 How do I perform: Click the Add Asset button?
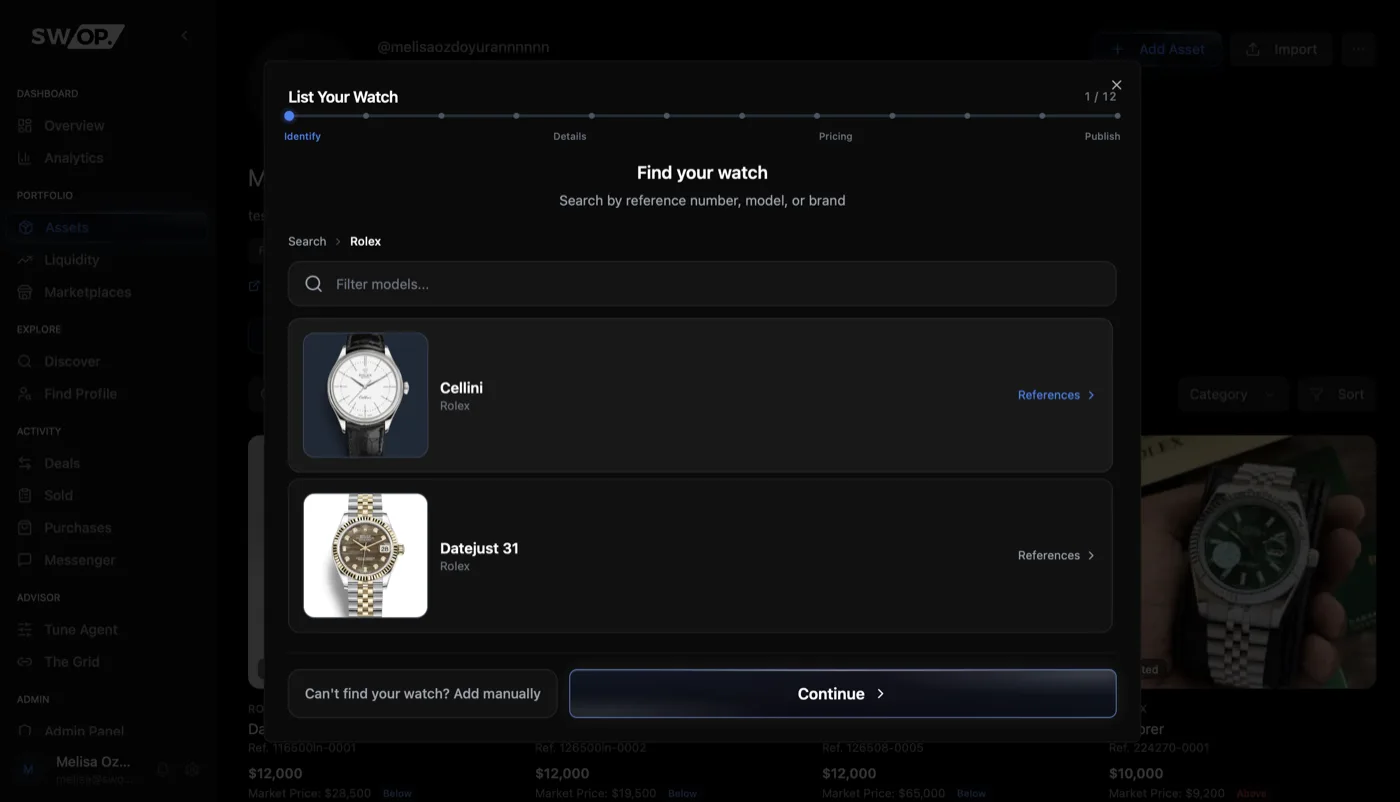click(x=1158, y=49)
